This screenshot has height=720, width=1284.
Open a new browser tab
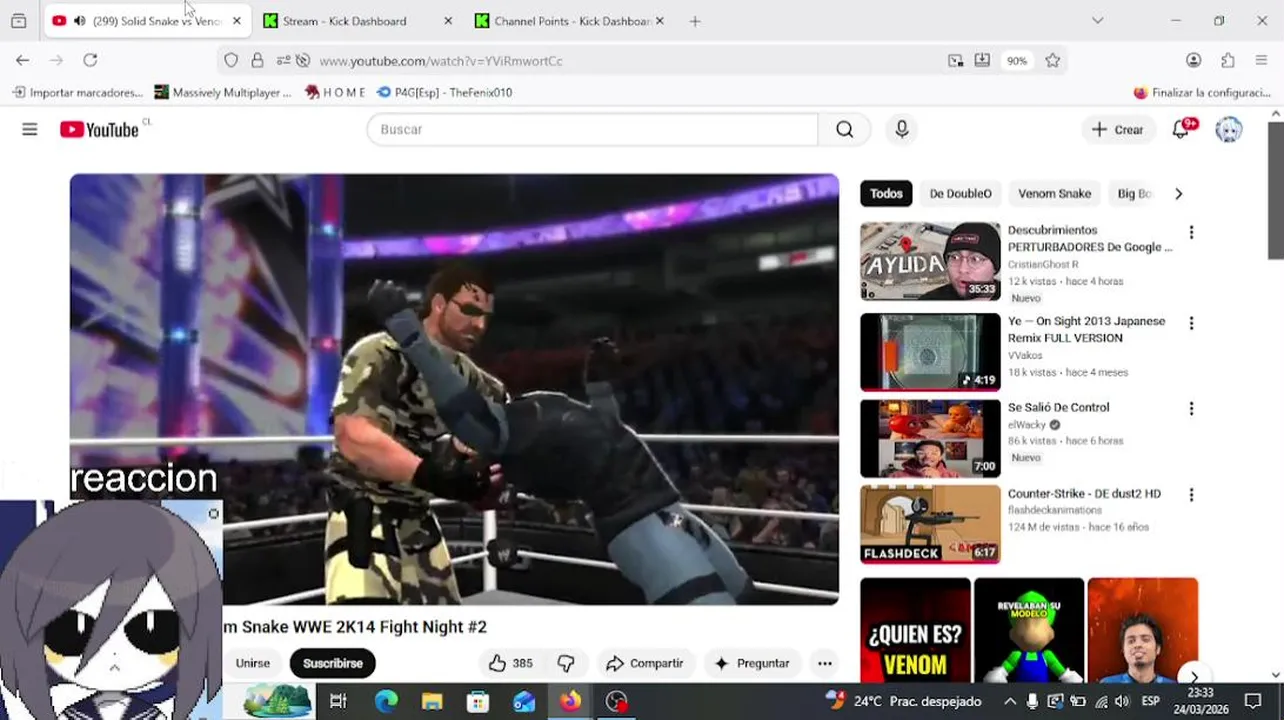click(695, 21)
